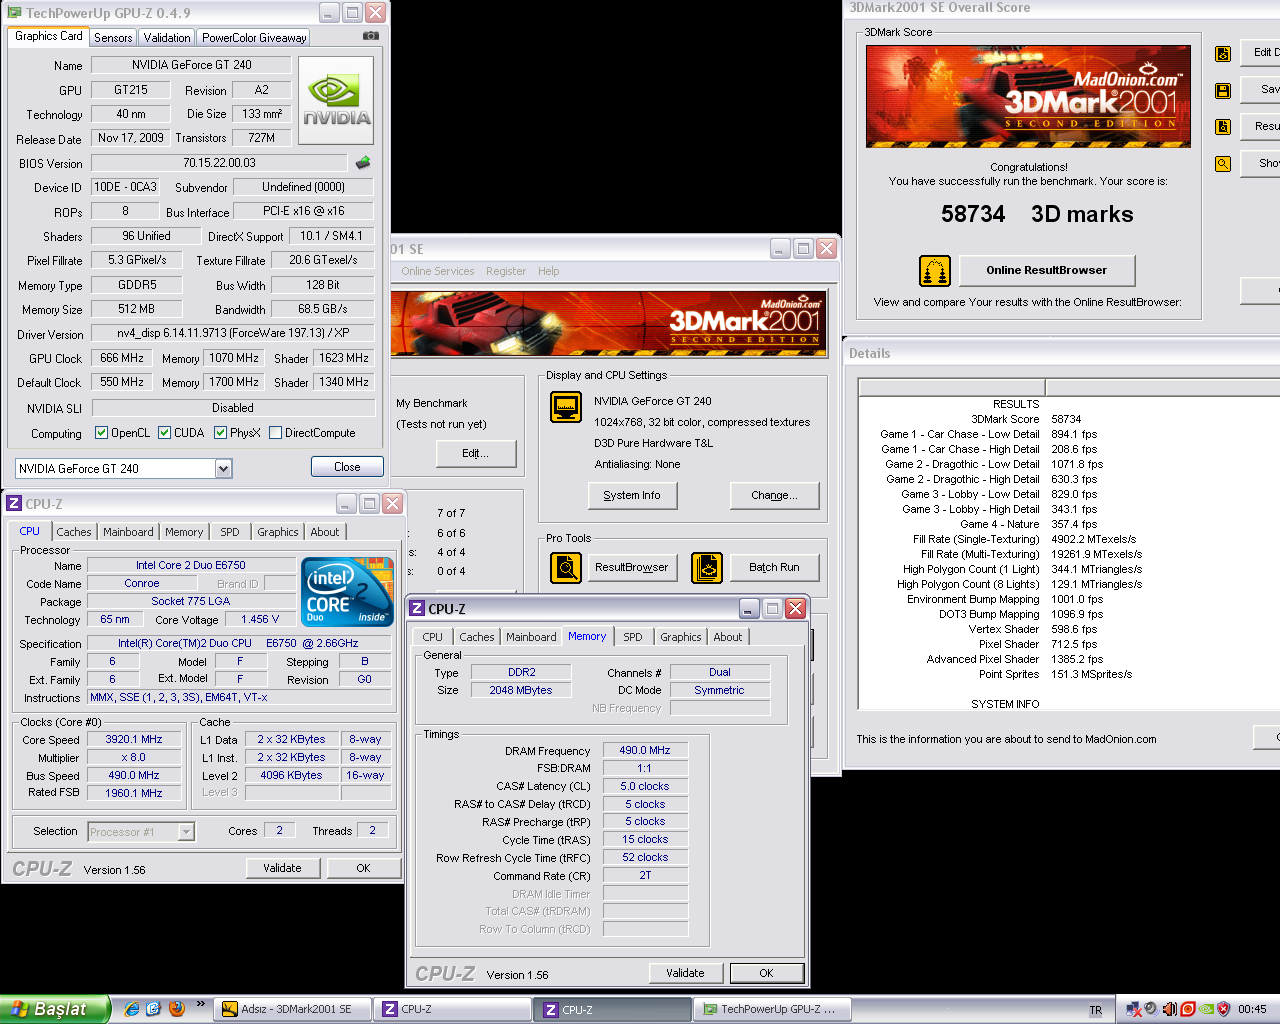This screenshot has height=1024, width=1280.
Task: Click the DRAM Frequency value 490.0 MHz
Action: [x=645, y=750]
